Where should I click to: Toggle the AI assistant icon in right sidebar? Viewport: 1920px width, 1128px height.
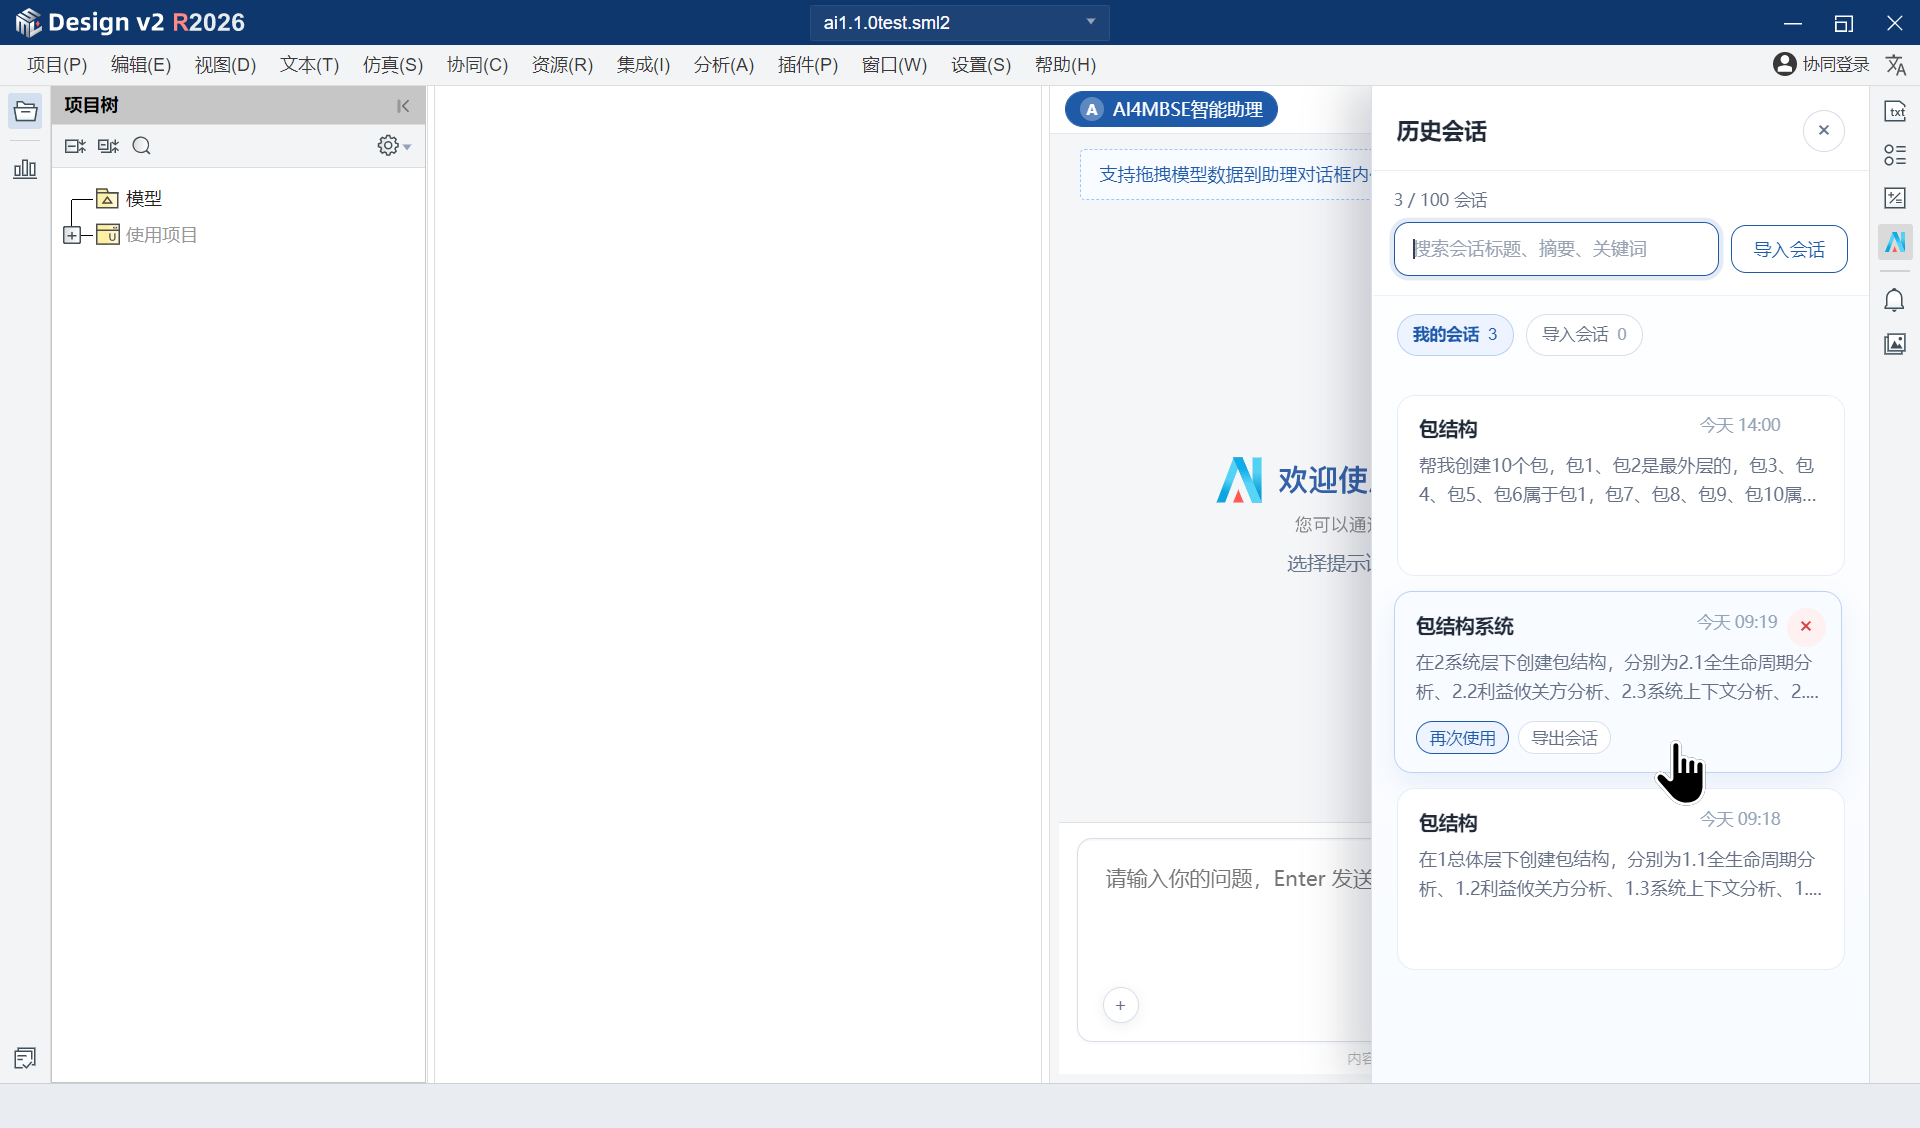1895,242
